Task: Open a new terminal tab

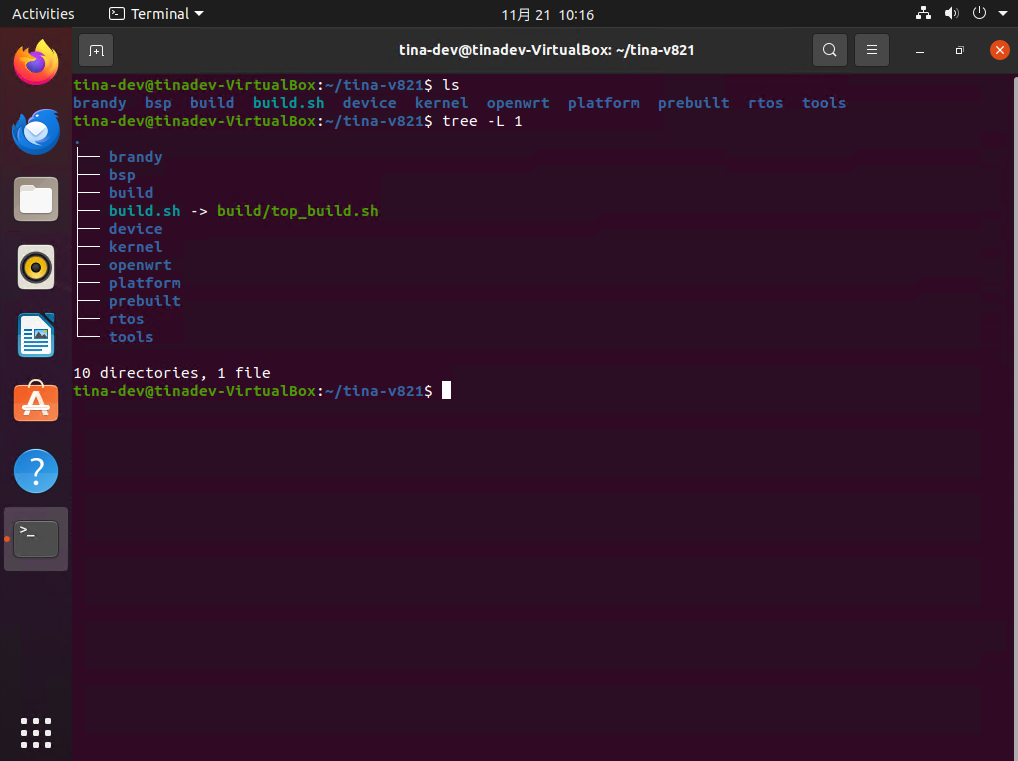Action: pyautogui.click(x=96, y=50)
